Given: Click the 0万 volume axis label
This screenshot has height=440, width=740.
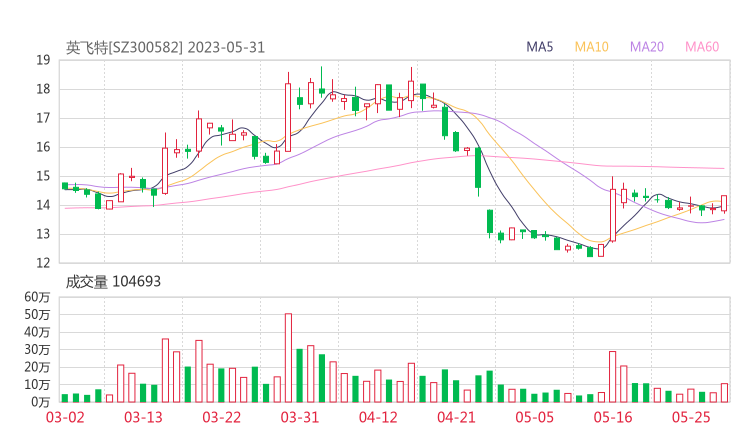Looking at the screenshot, I should (x=41, y=402).
